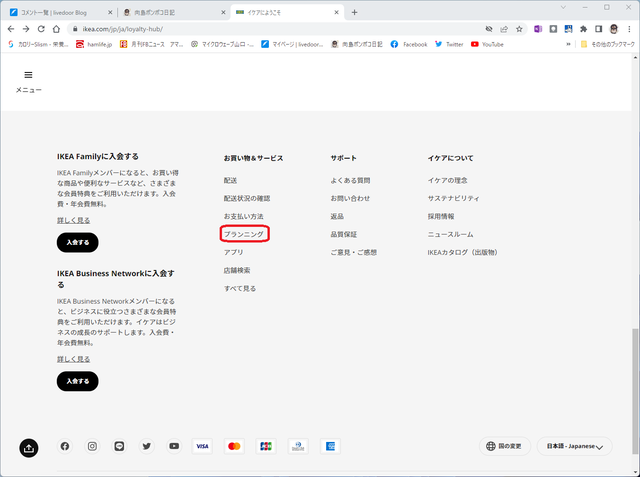Screen dimensions: 640x477
Task: Open IKEA YouTube social icon
Action: pyautogui.click(x=174, y=446)
